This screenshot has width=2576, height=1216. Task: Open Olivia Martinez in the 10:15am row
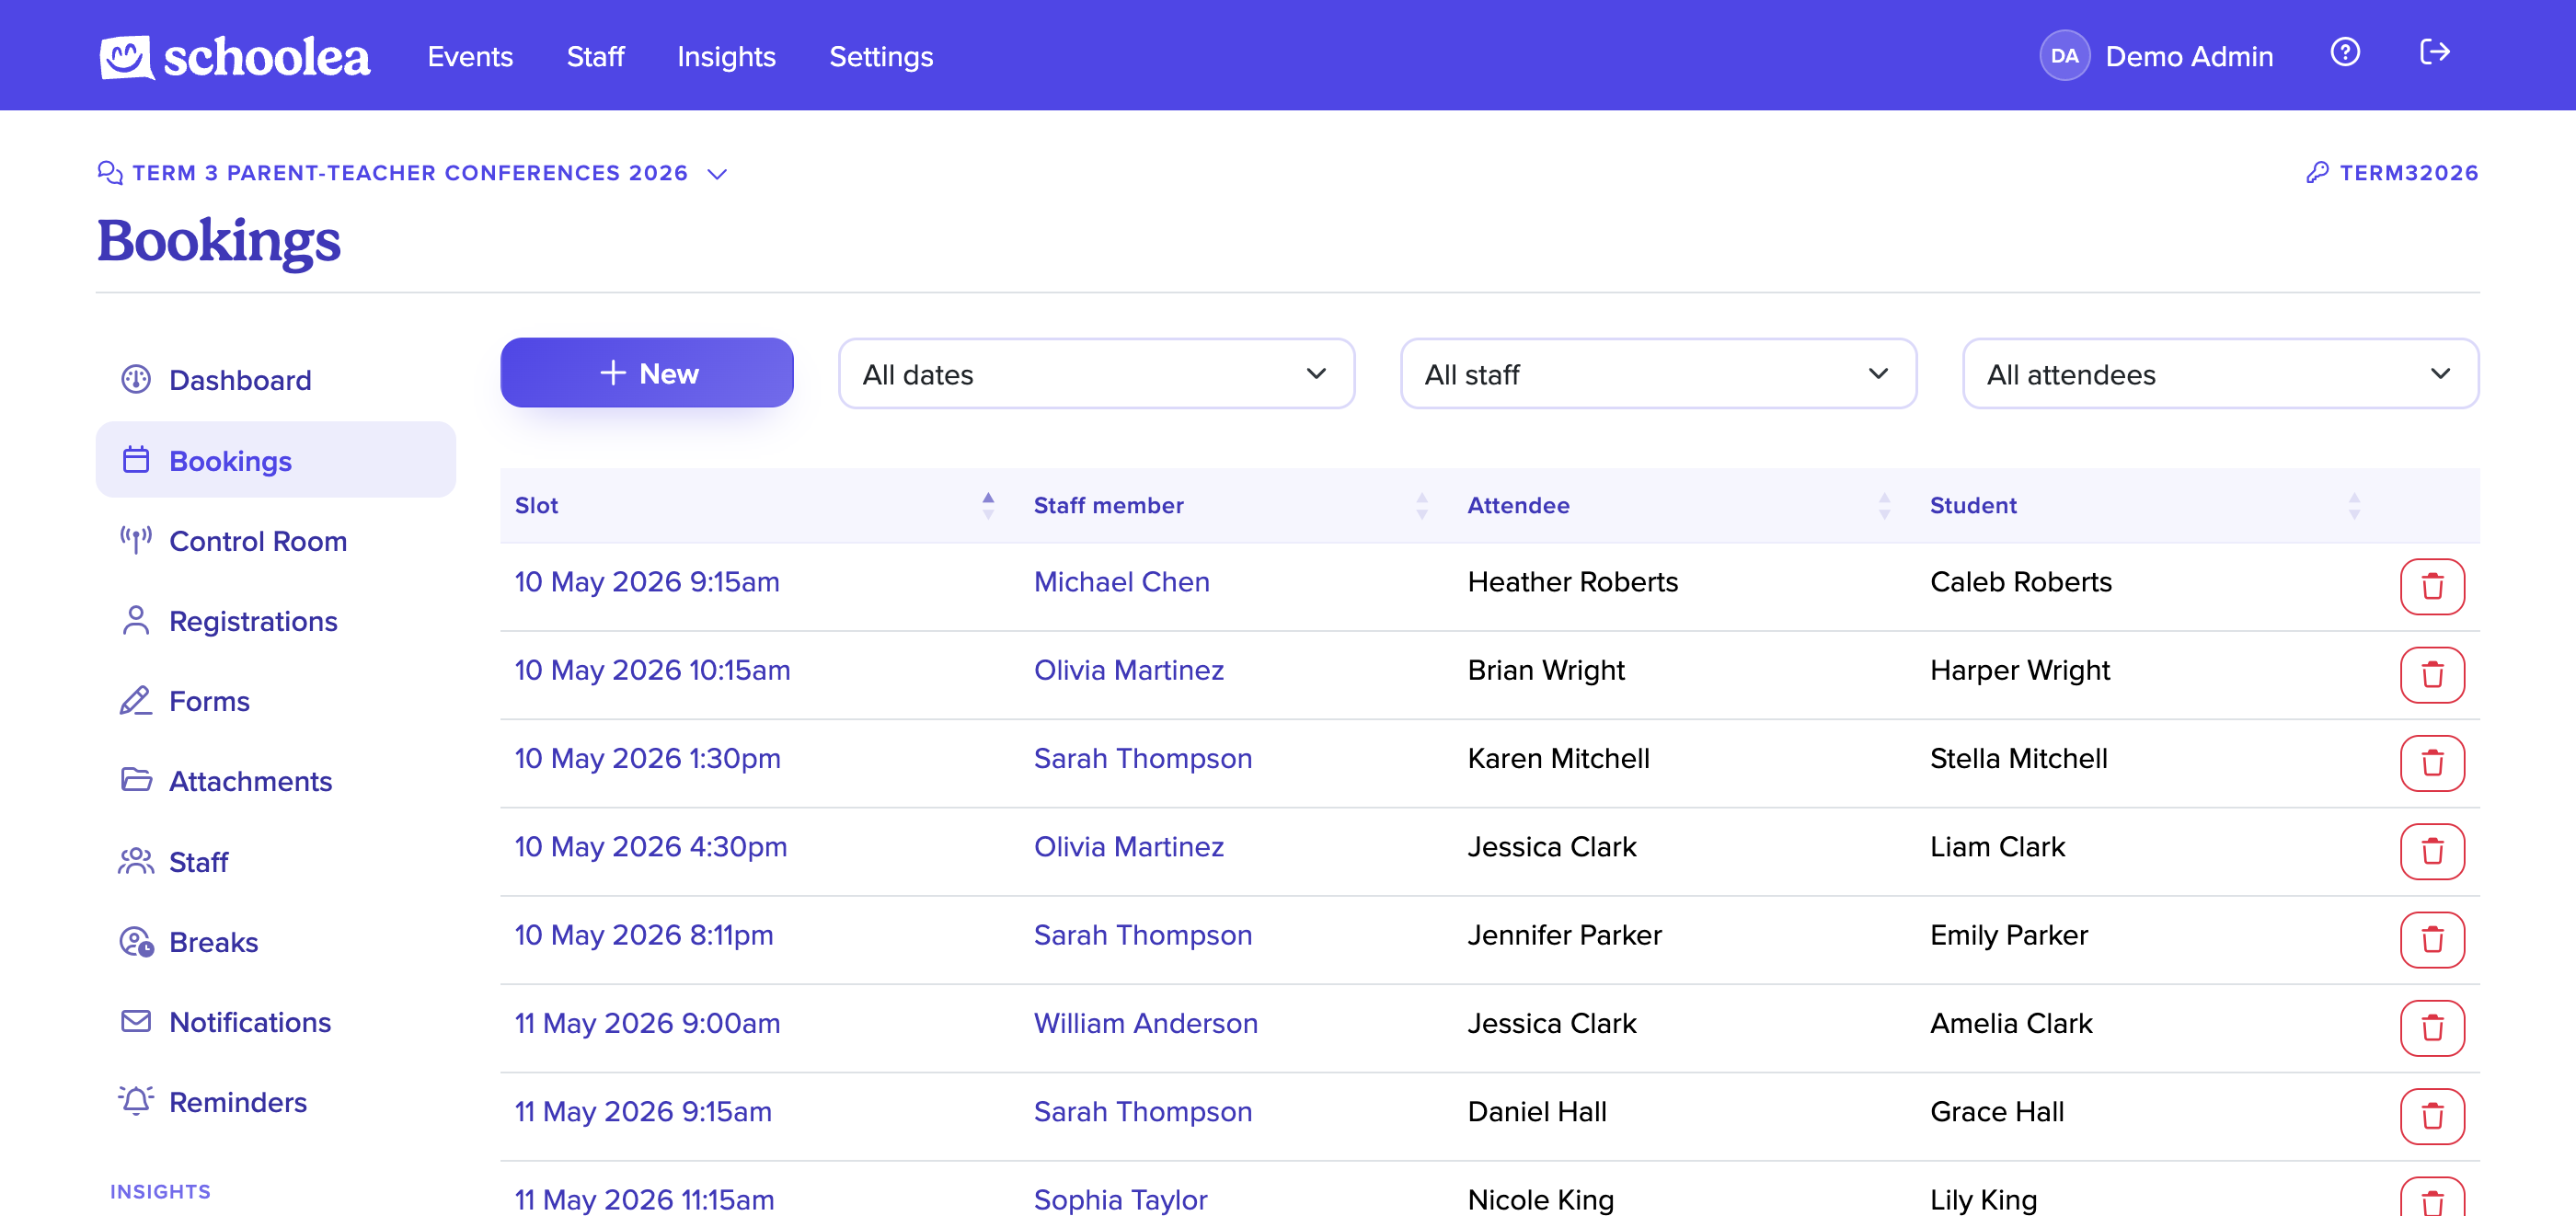[x=1128, y=670]
